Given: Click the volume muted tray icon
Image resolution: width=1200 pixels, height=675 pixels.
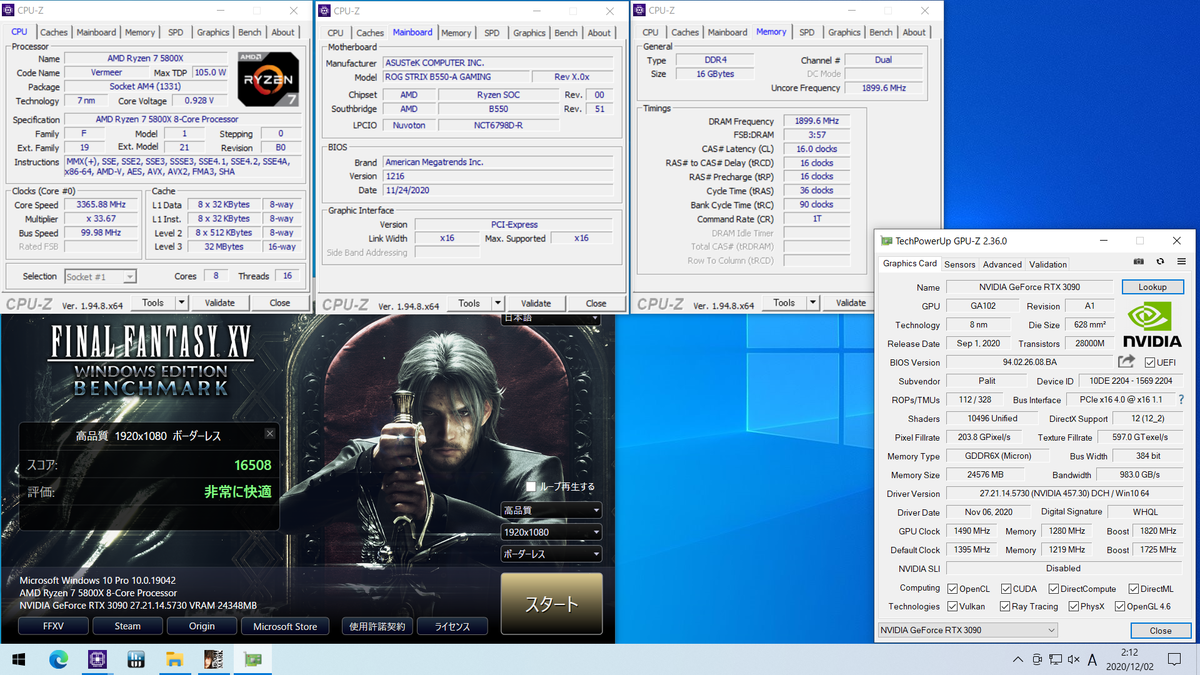Looking at the screenshot, I should [1074, 660].
